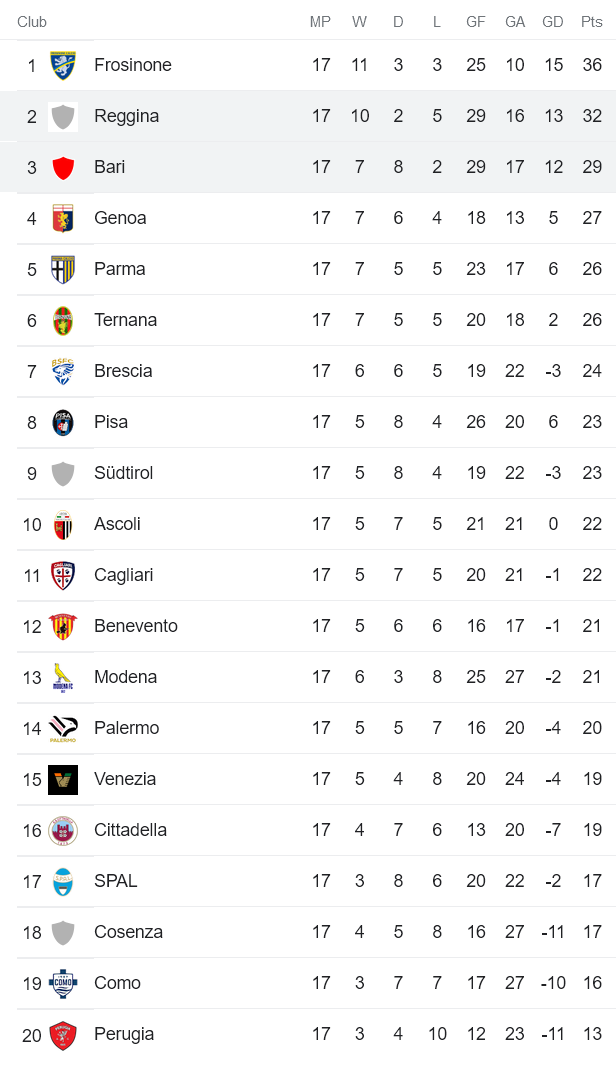Image resolution: width=616 pixels, height=1065 pixels.
Task: Click the Venezia club badge
Action: (x=63, y=780)
